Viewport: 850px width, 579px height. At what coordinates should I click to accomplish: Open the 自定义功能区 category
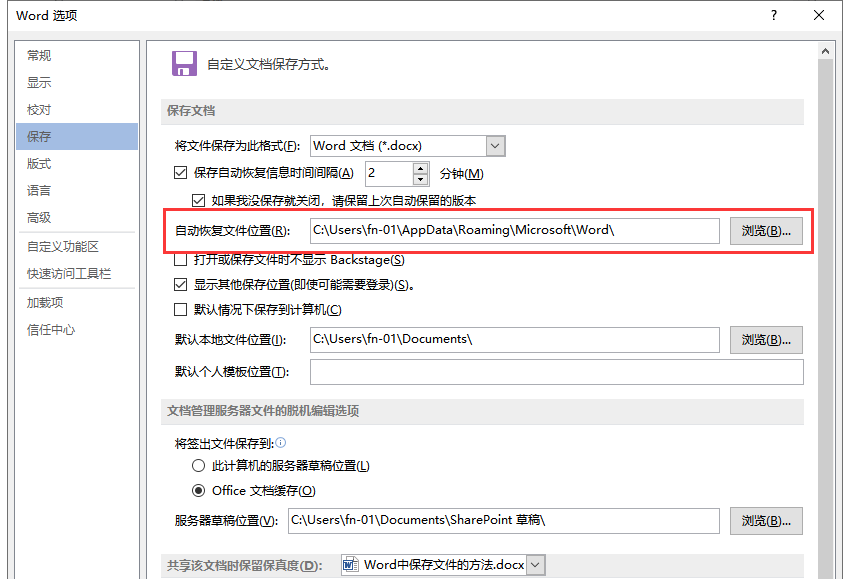[77, 247]
